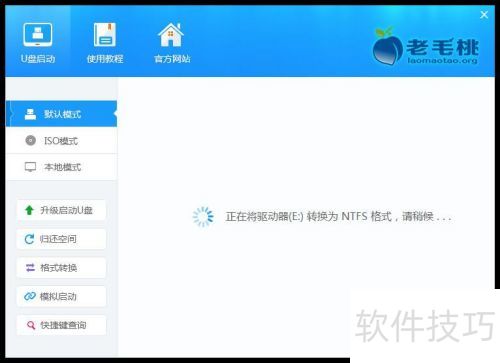Screen dimensions: 500x363
Task: Click the 格式转换 button
Action: point(61,267)
